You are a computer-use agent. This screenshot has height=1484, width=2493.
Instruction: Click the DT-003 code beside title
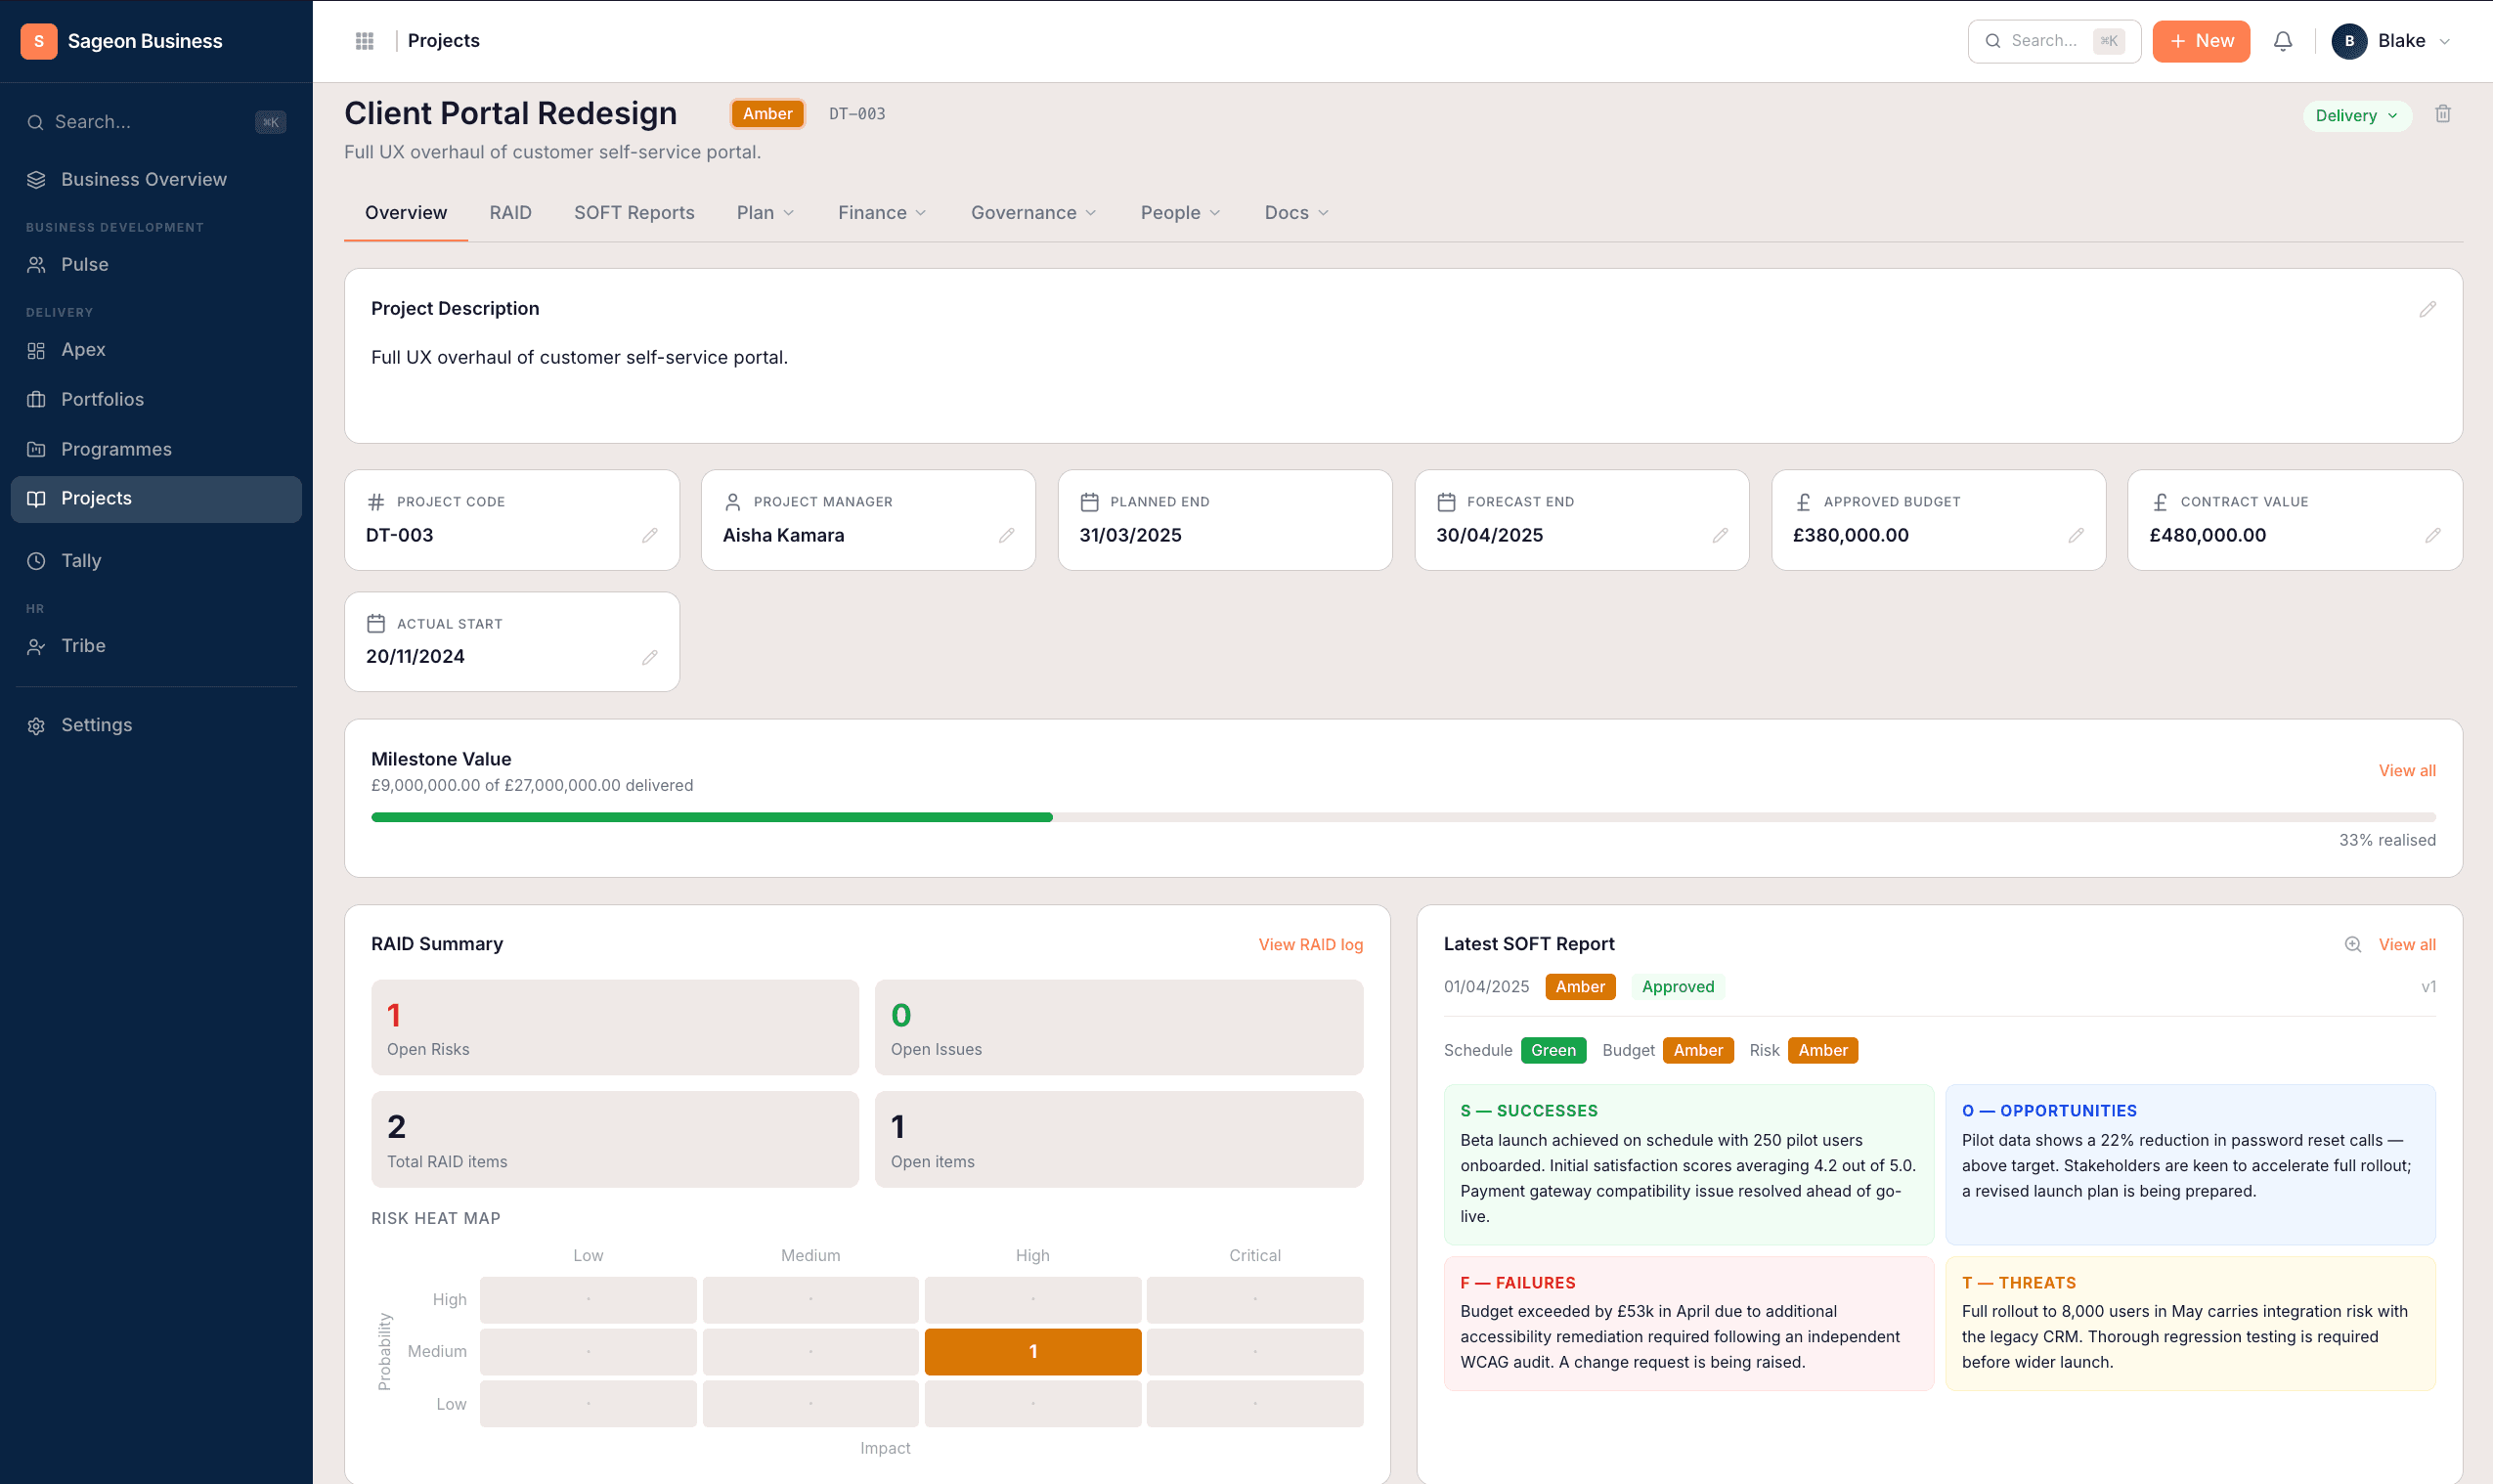click(x=857, y=114)
